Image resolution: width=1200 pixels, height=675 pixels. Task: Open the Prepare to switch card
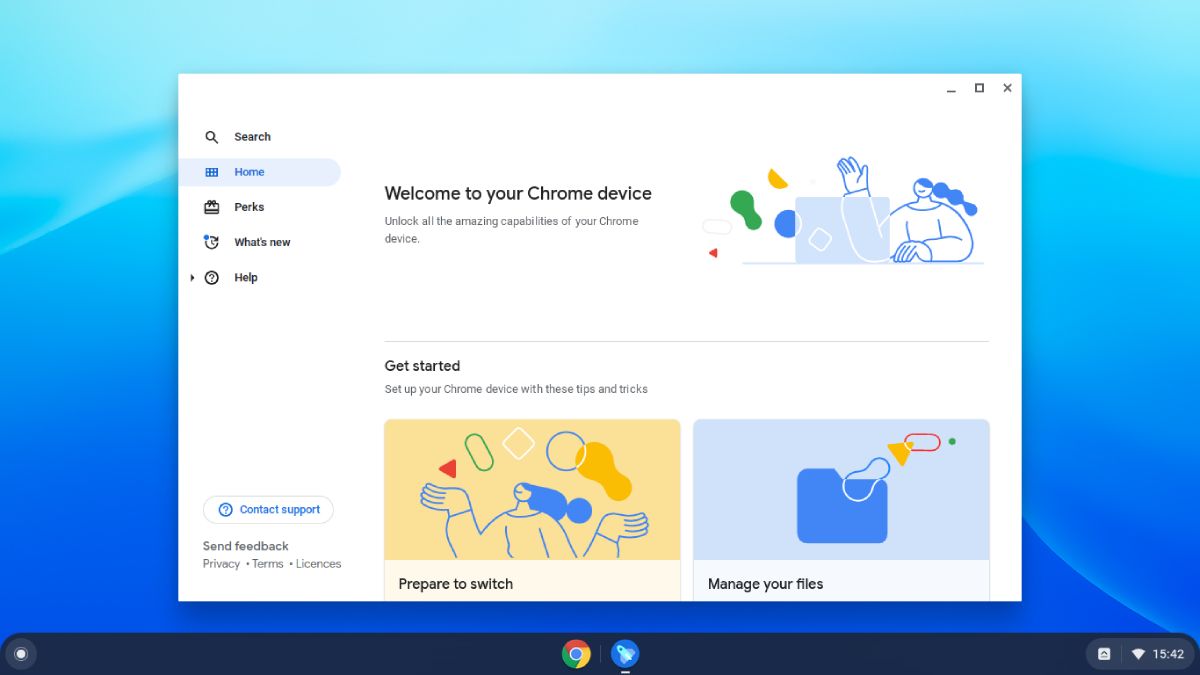(x=532, y=500)
